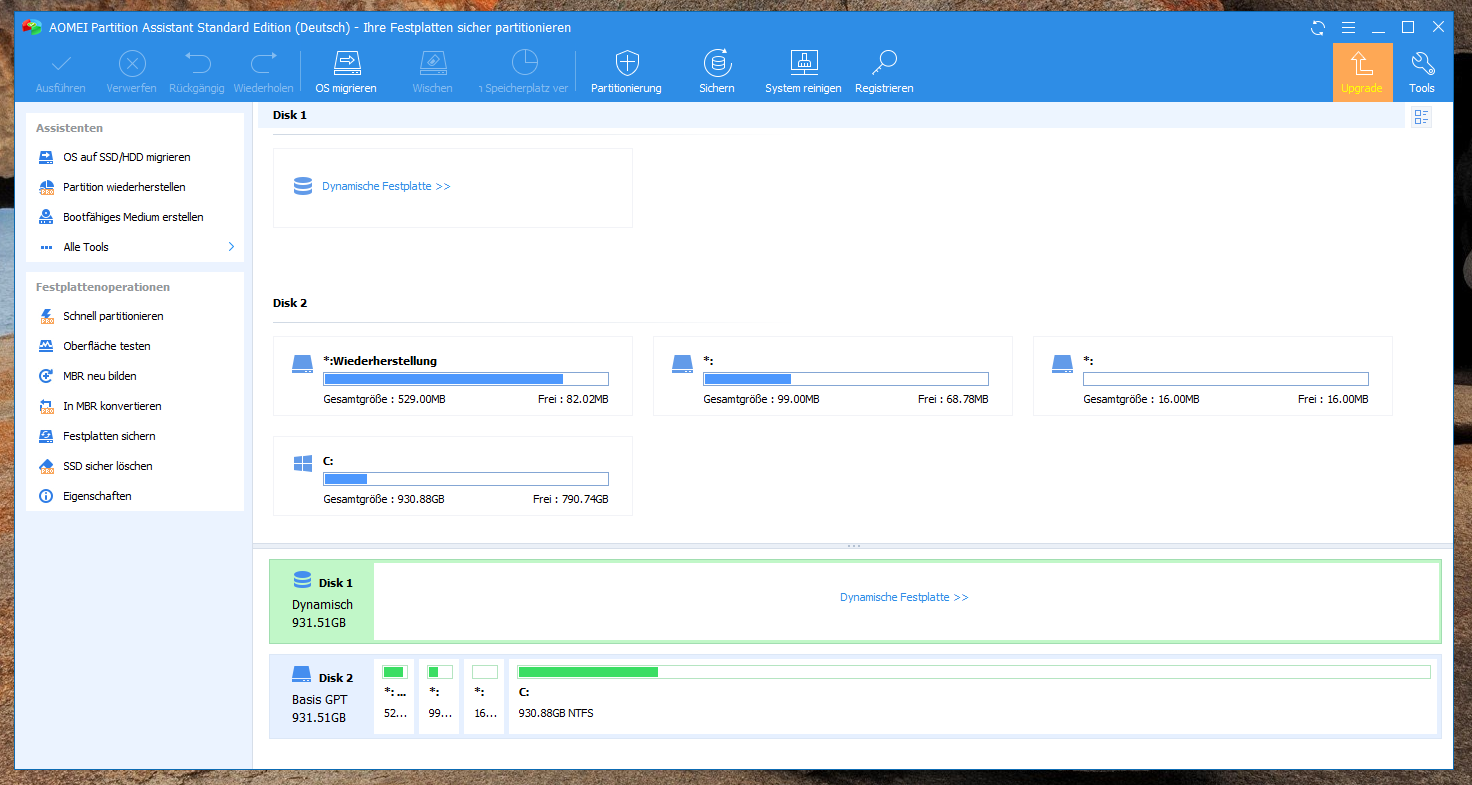Click the Speicherplatz verteilen pie icon
Screen dimensions: 1472x785
(x=524, y=64)
